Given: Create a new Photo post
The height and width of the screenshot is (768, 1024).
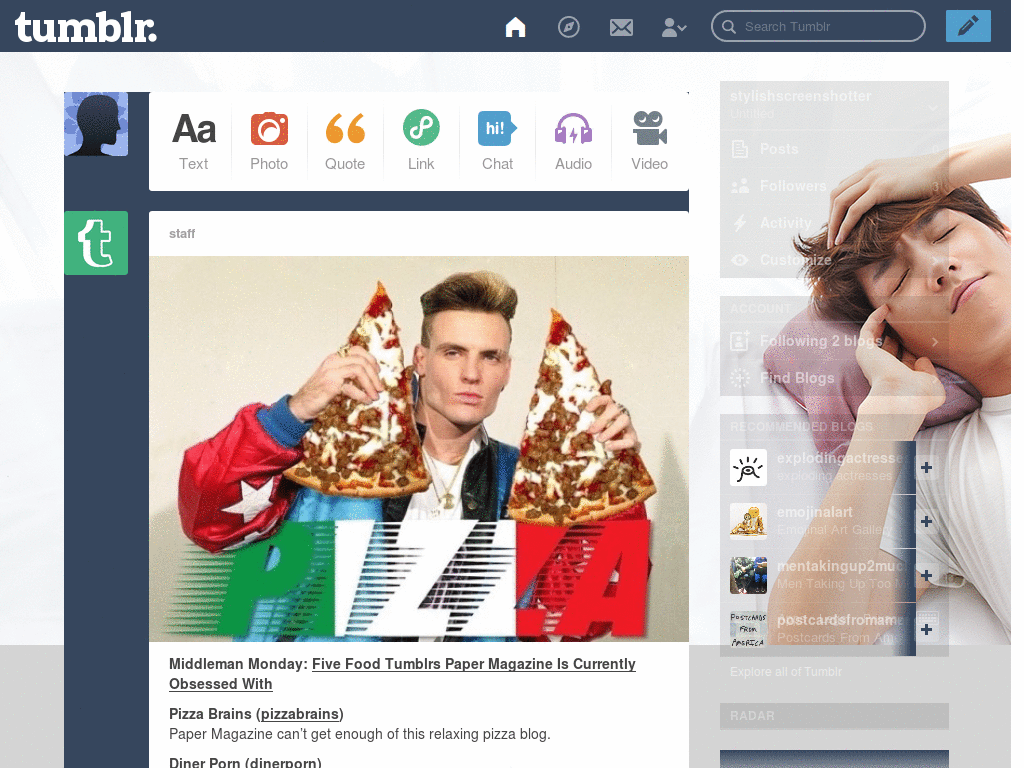Looking at the screenshot, I should pyautogui.click(x=269, y=142).
